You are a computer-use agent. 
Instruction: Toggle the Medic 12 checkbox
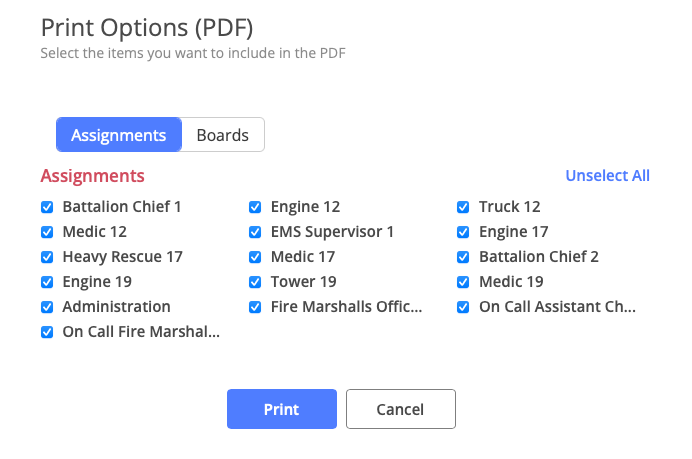coord(47,232)
